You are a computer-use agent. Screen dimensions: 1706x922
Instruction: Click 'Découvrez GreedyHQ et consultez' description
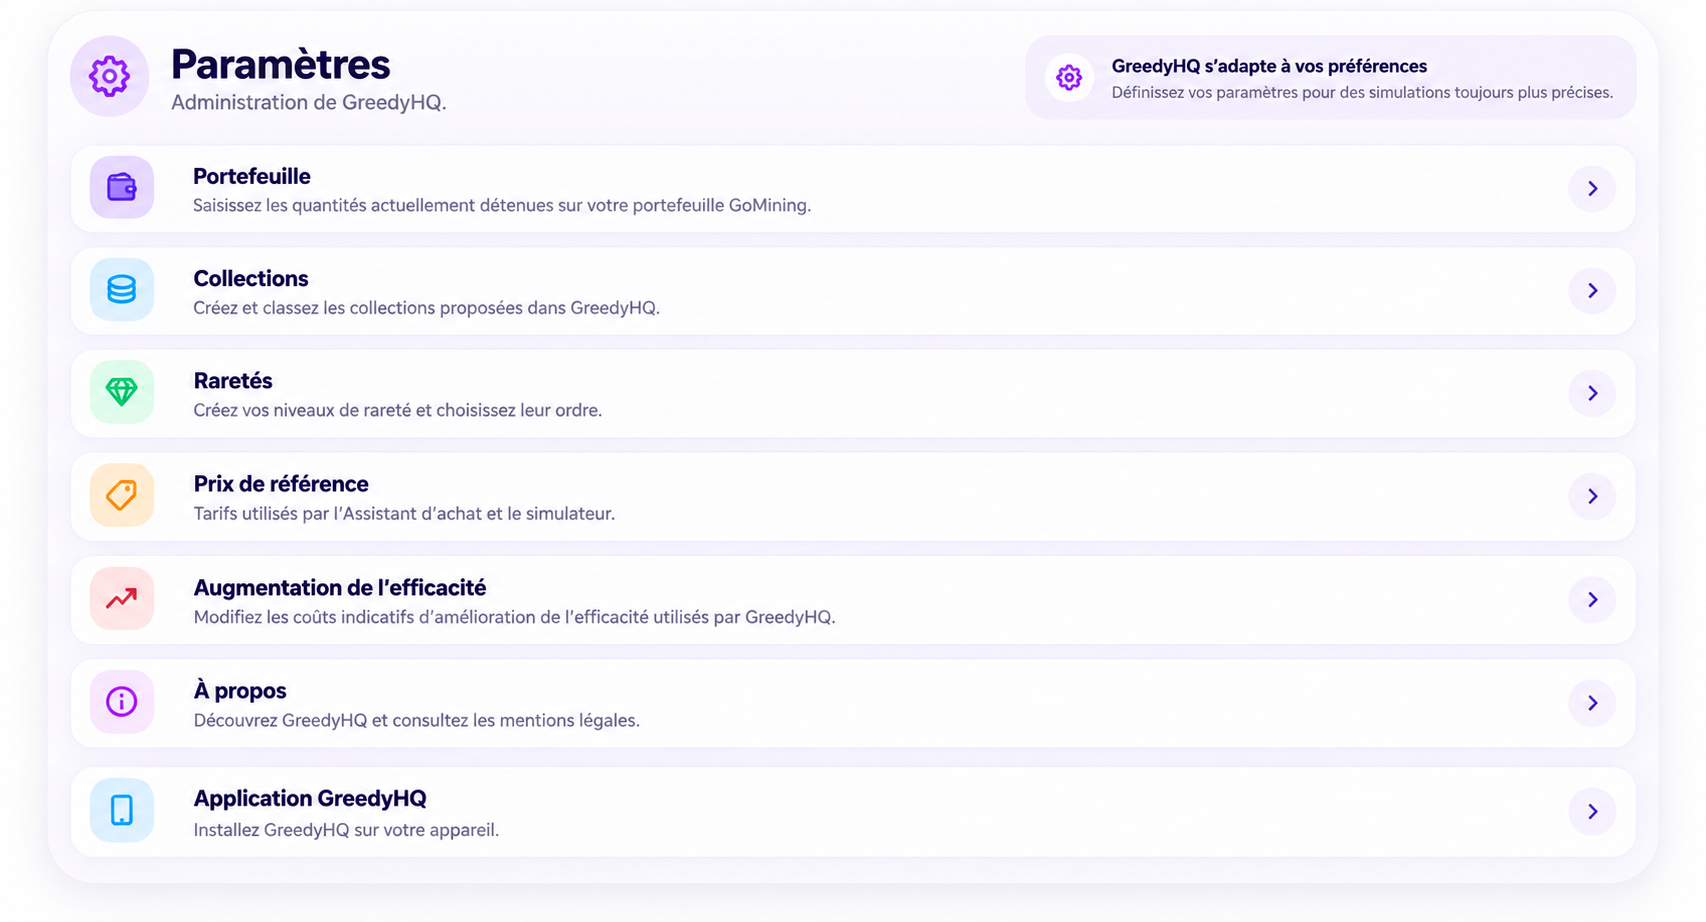(x=416, y=720)
